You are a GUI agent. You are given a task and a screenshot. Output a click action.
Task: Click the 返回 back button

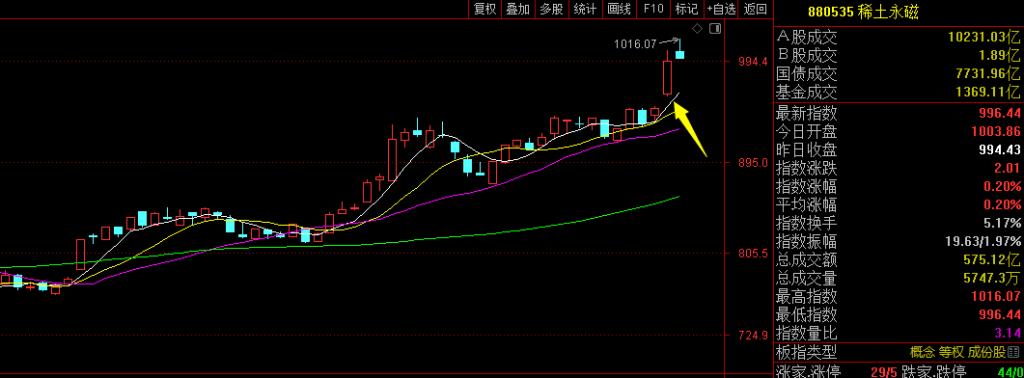click(756, 8)
